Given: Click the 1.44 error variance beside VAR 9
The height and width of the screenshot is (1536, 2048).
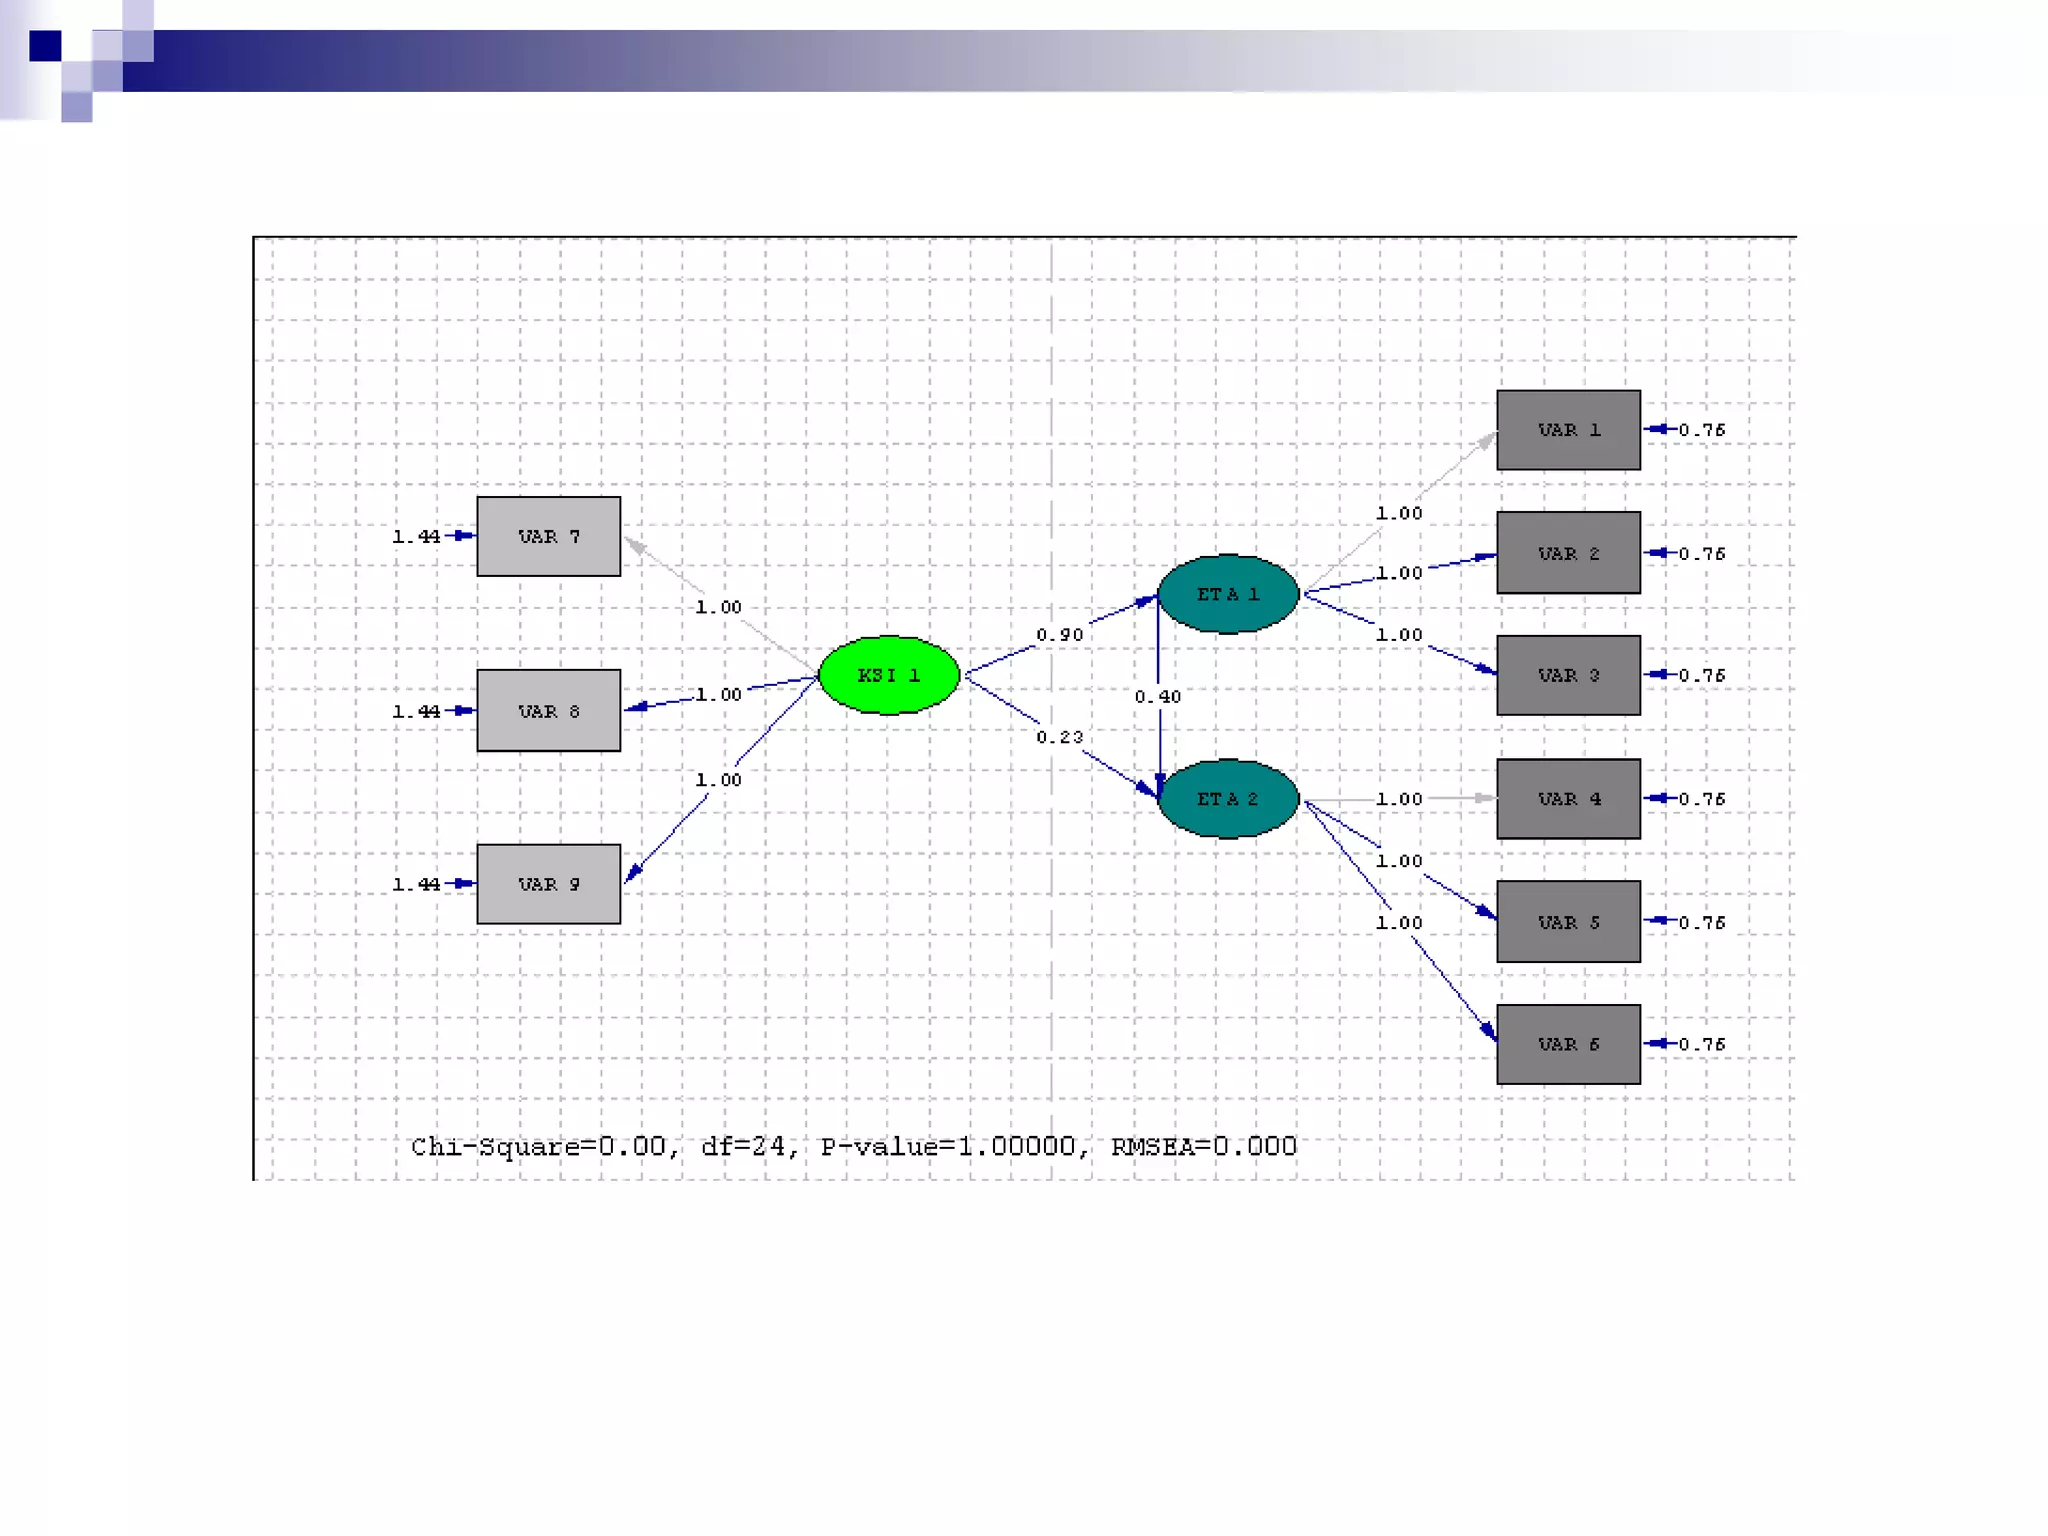Looking at the screenshot, I should [415, 884].
